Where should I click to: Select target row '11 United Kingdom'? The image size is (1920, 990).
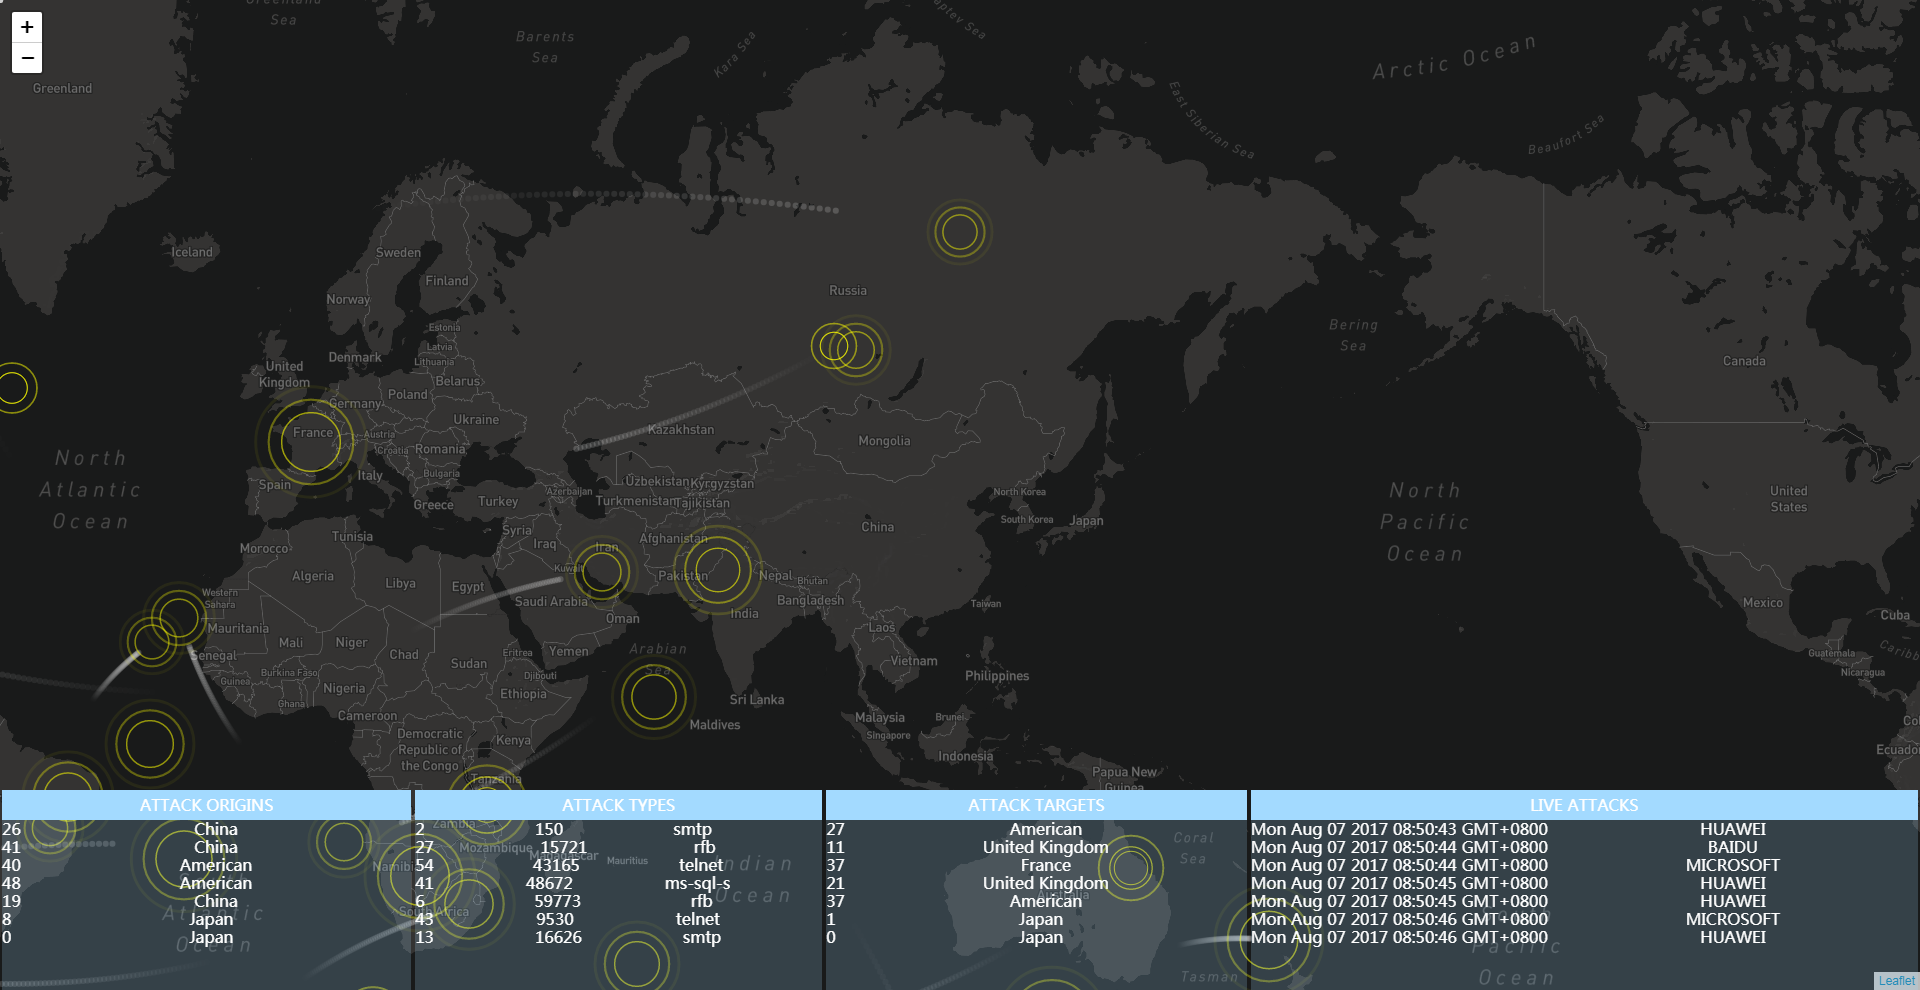click(1036, 847)
